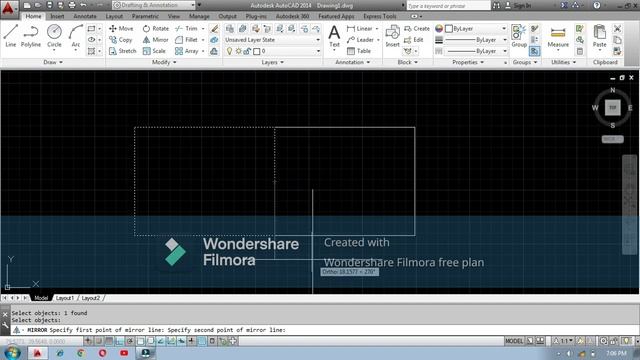The width and height of the screenshot is (640, 360).
Task: Expand the Block panel
Action: [408, 62]
